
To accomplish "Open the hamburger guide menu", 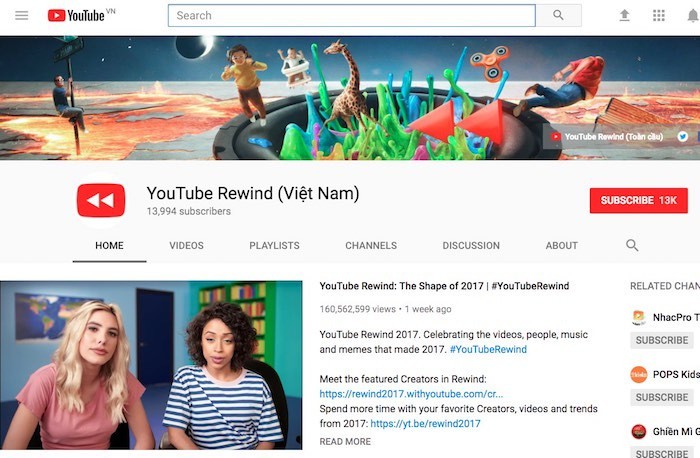I will click(x=21, y=16).
